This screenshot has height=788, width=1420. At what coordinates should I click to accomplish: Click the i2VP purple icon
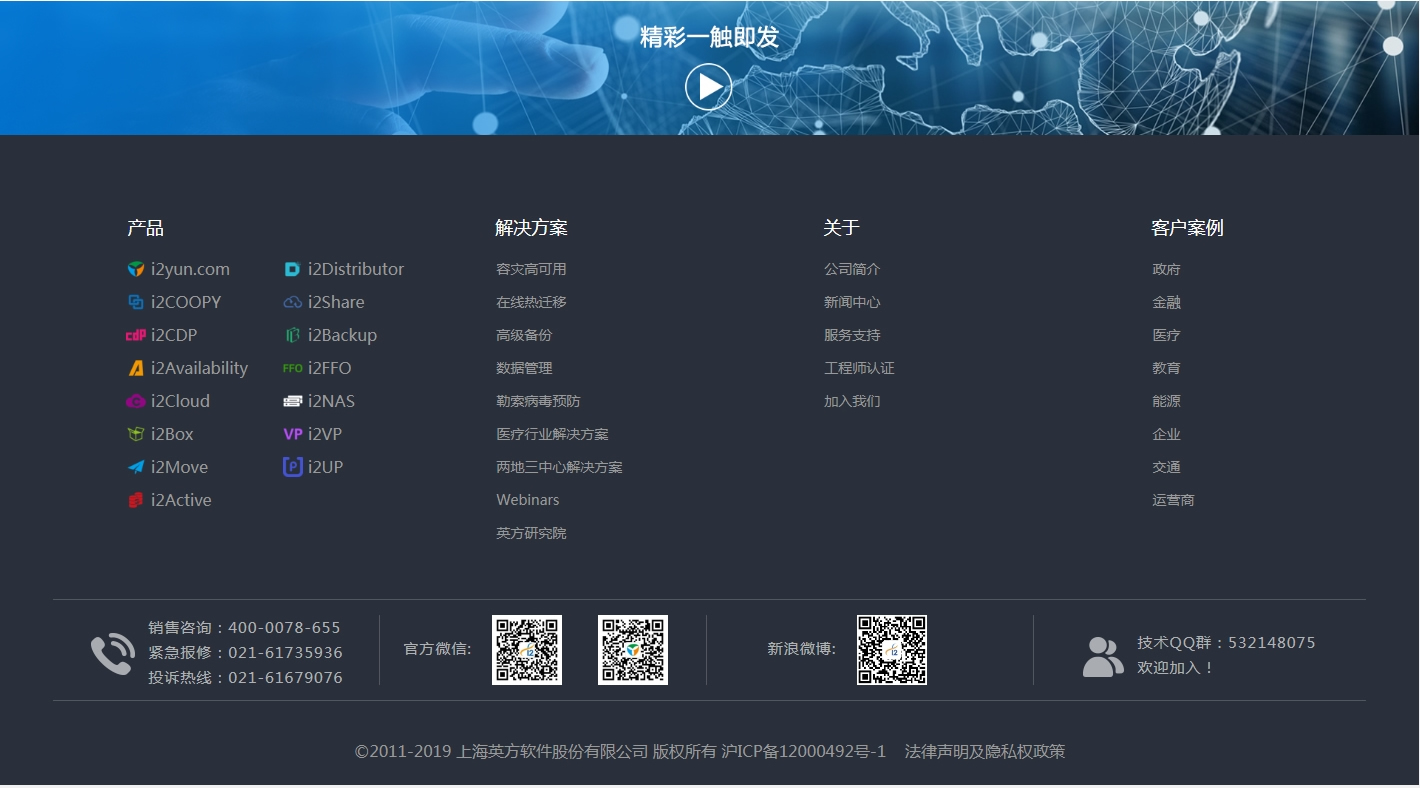point(292,434)
